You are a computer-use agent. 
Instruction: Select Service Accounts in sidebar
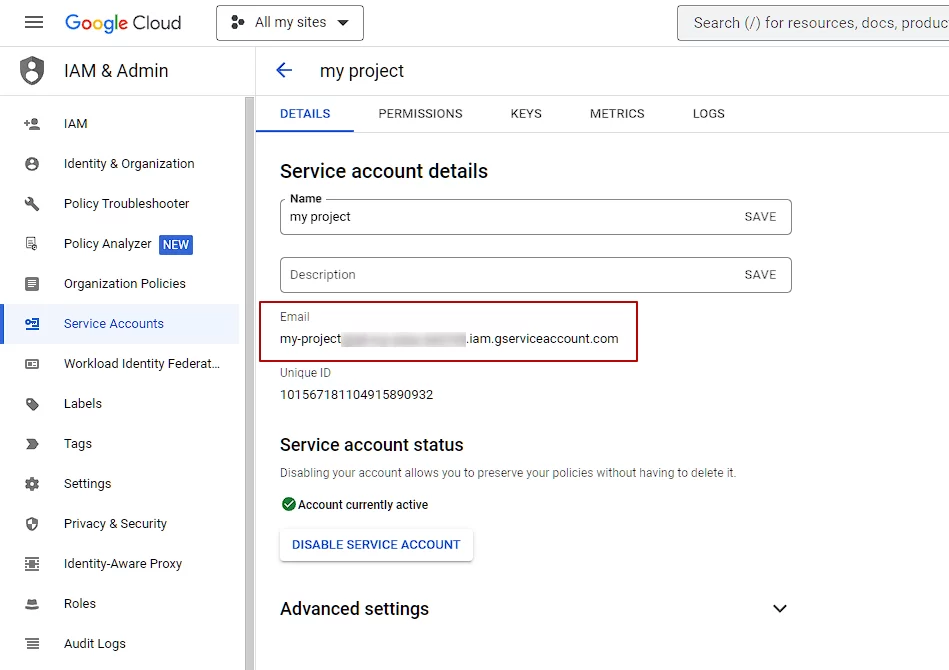[x=121, y=323]
